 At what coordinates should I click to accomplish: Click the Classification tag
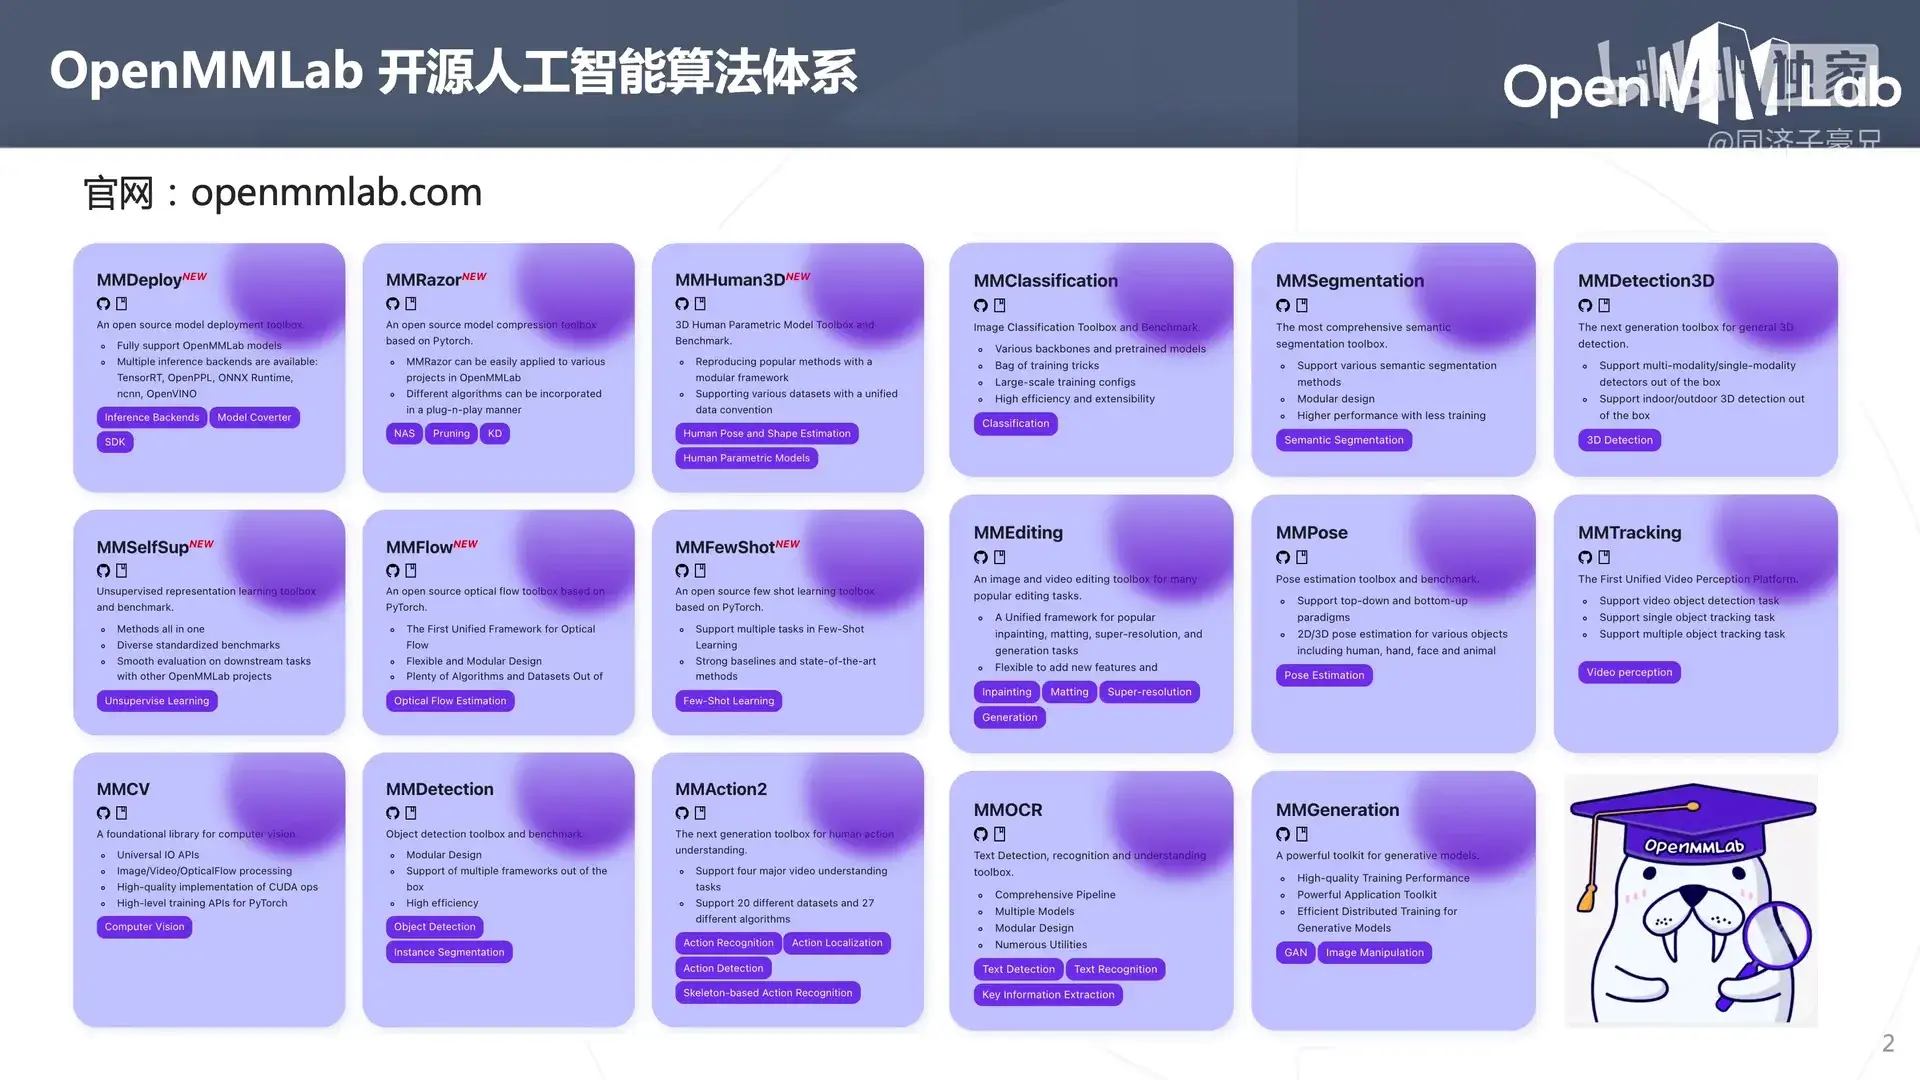(1016, 424)
